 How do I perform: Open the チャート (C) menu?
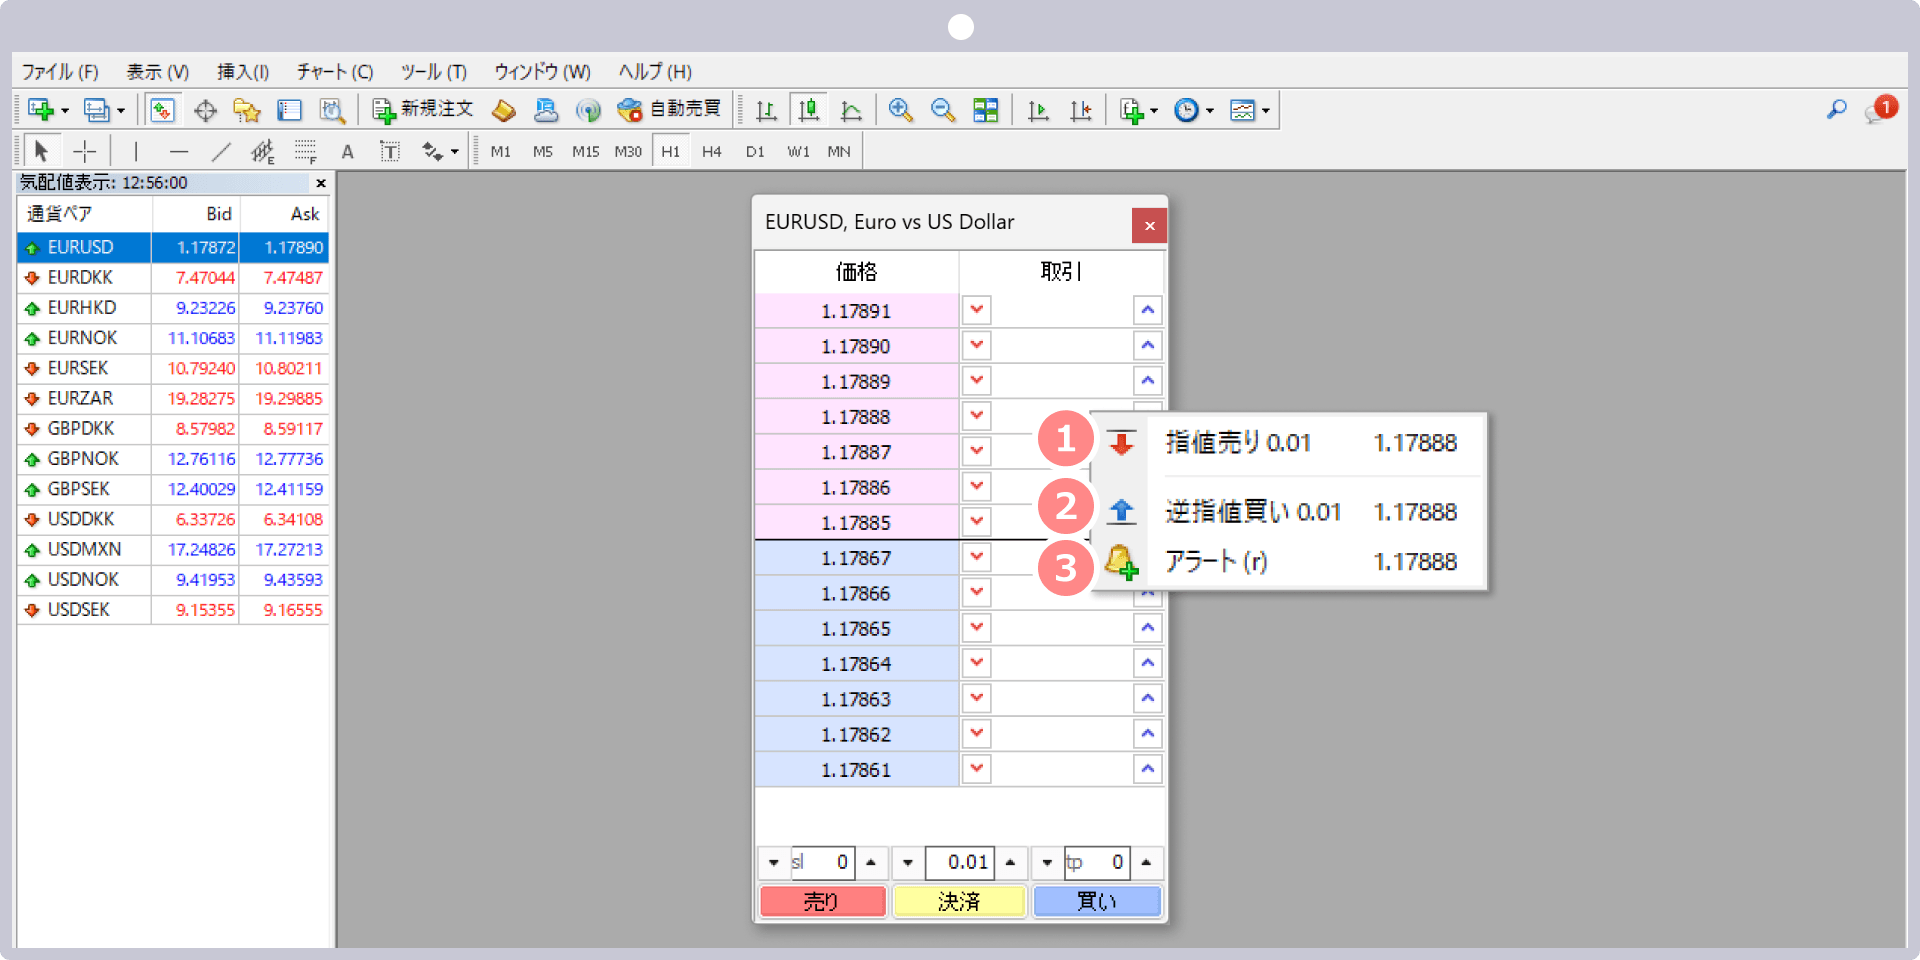click(x=334, y=72)
